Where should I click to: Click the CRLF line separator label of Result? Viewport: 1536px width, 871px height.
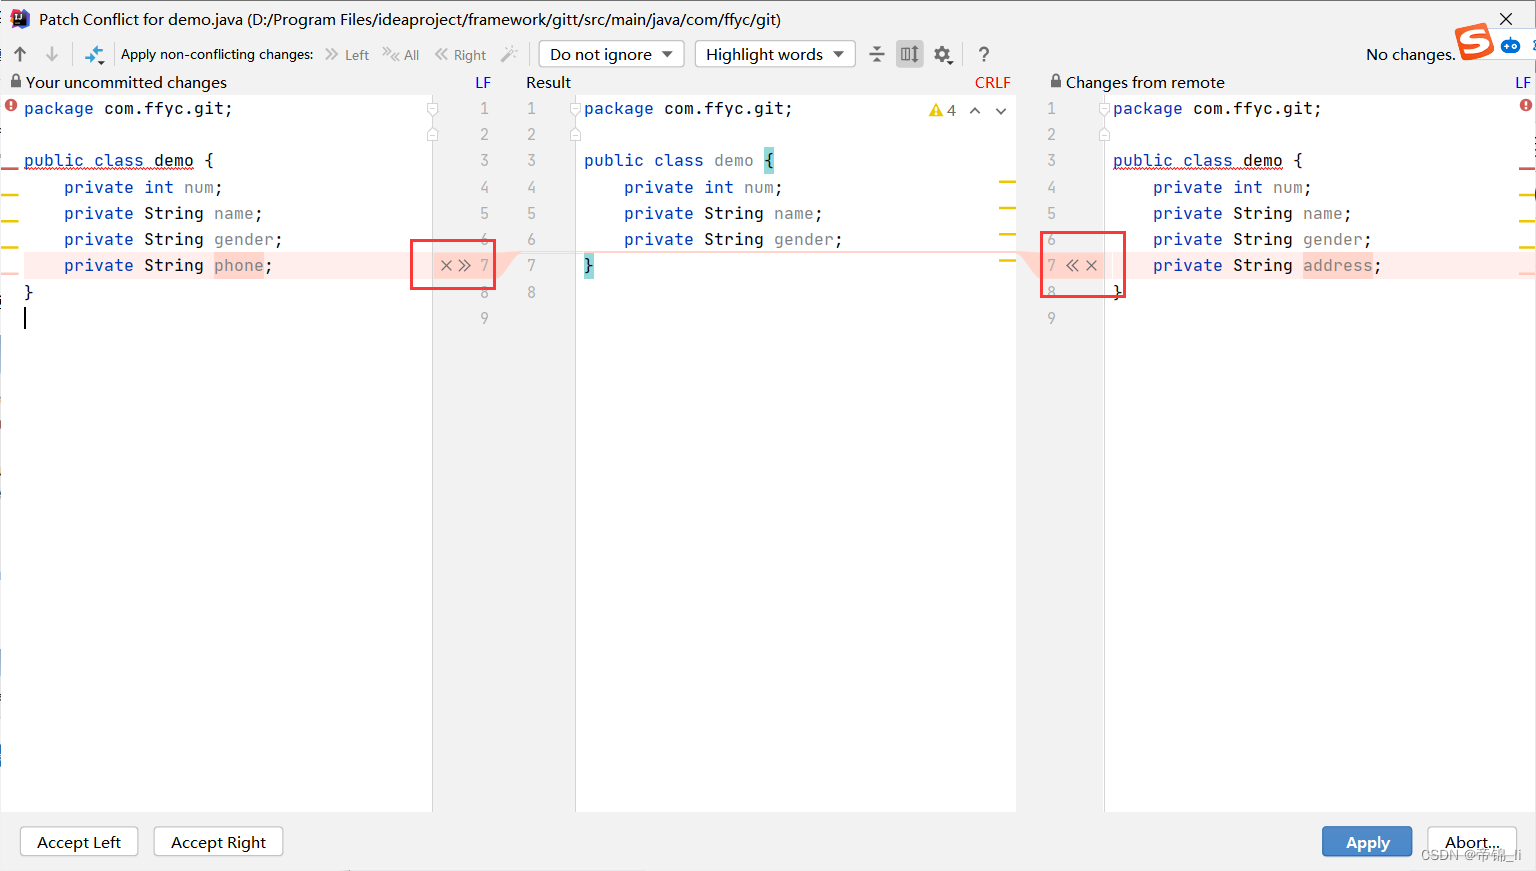[x=993, y=82]
